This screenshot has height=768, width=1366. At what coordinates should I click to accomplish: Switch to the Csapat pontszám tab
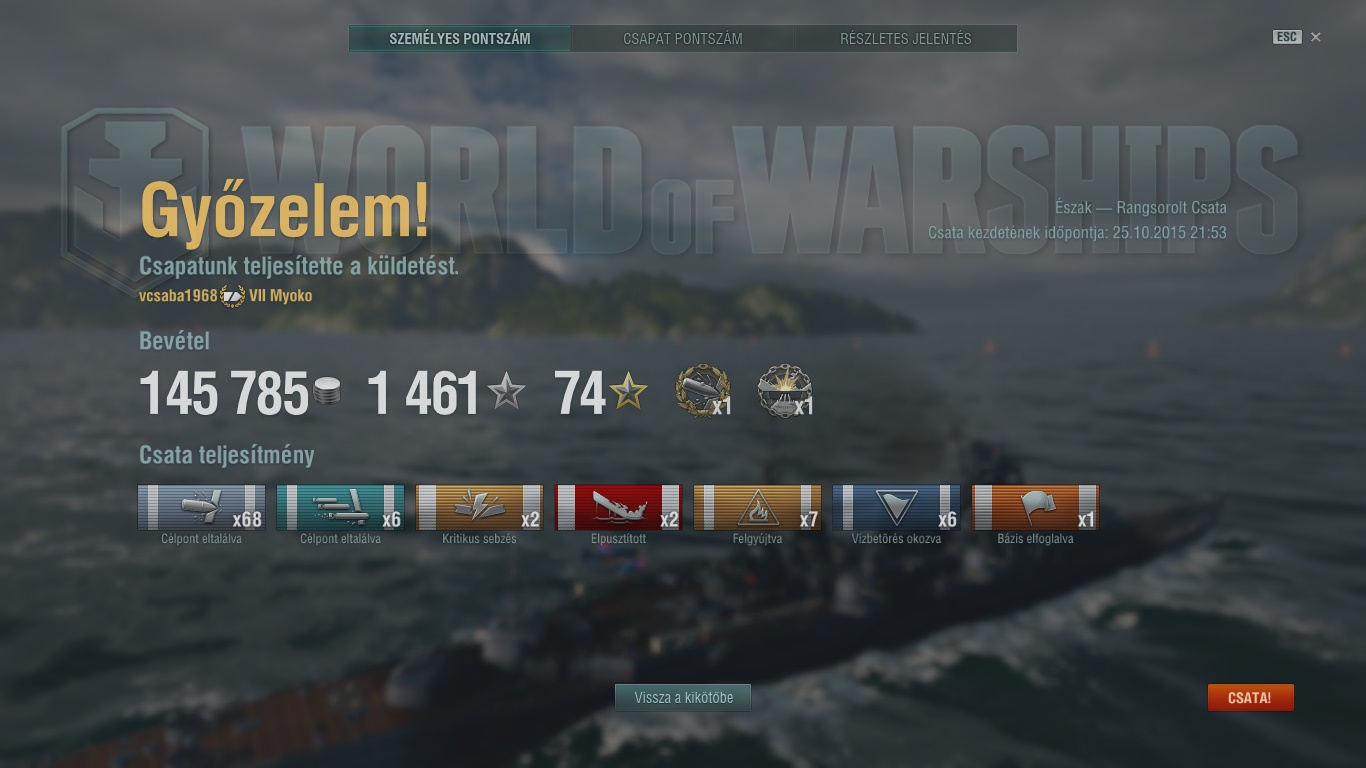[x=683, y=39]
